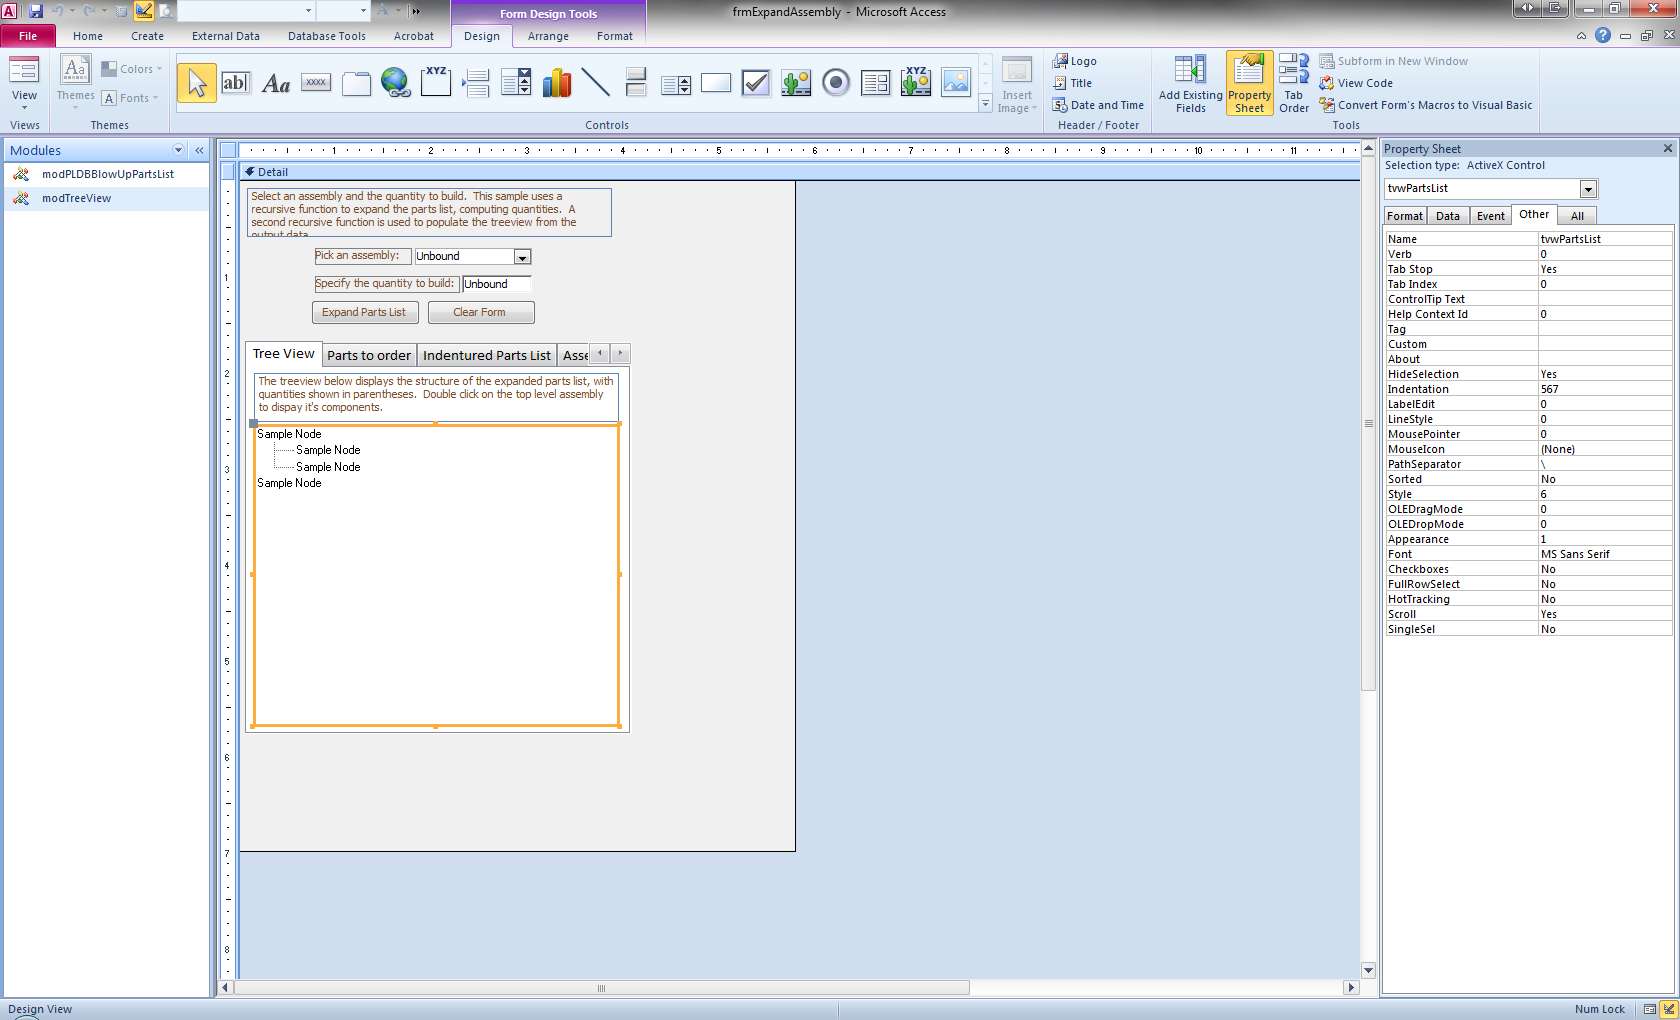Click View Code in Tools group
1680x1020 pixels.
click(x=1364, y=83)
